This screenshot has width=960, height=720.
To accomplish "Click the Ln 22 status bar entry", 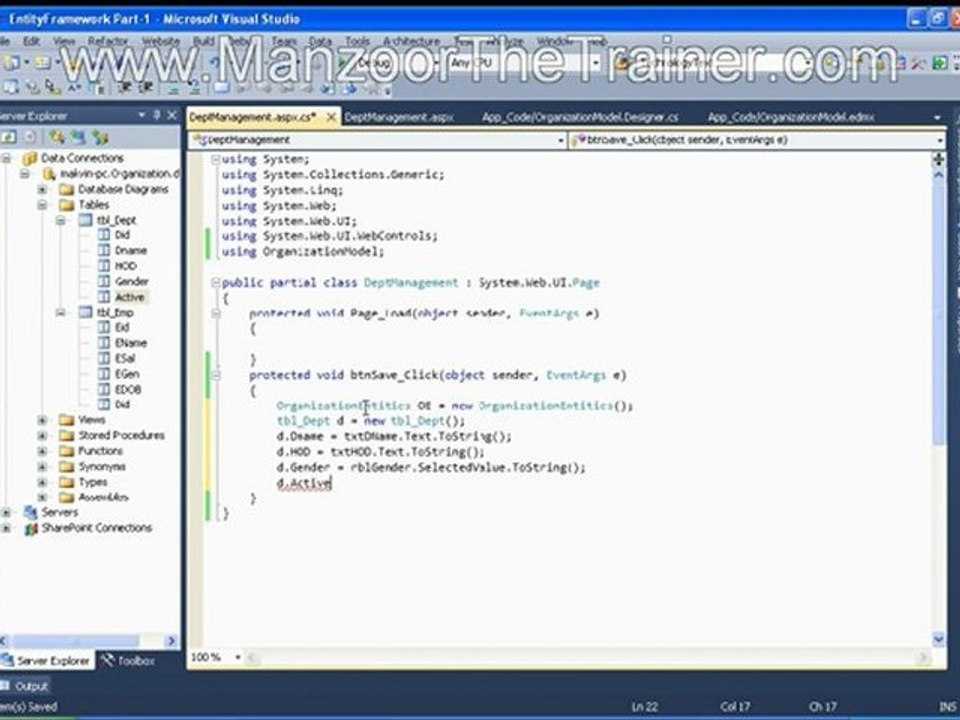I will point(644,707).
